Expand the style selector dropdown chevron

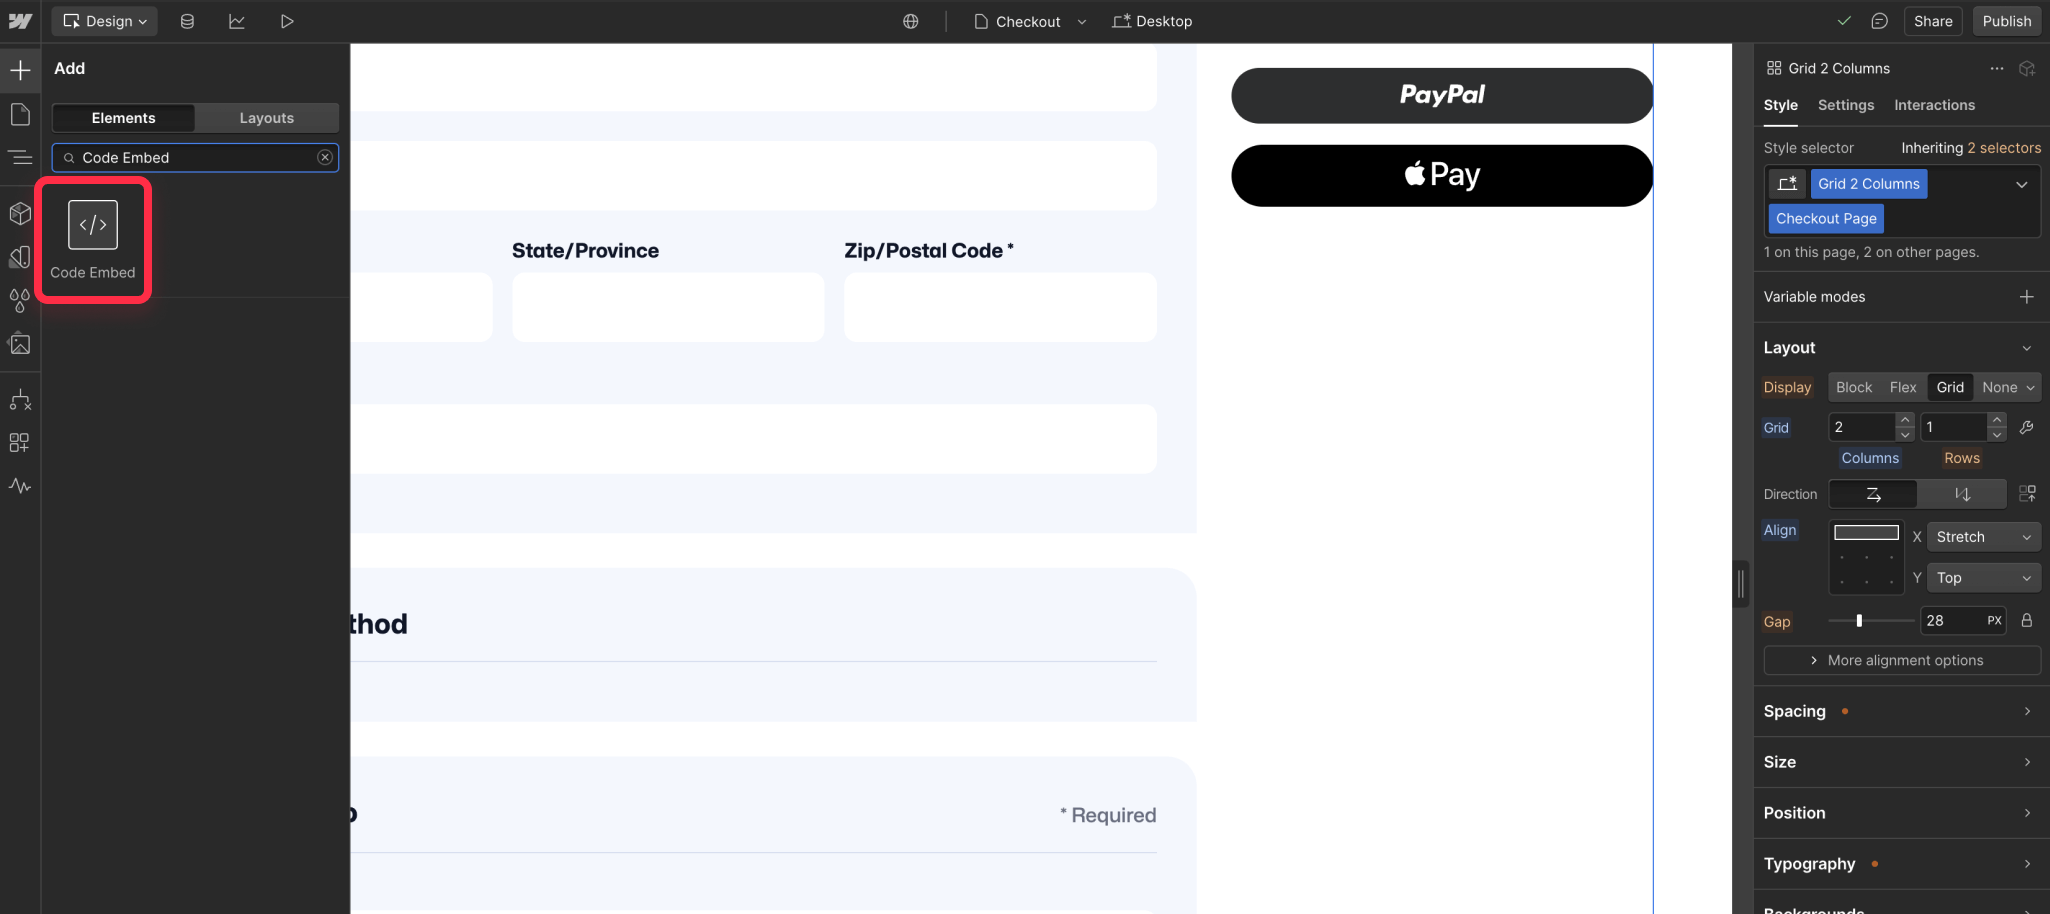[x=2021, y=184]
